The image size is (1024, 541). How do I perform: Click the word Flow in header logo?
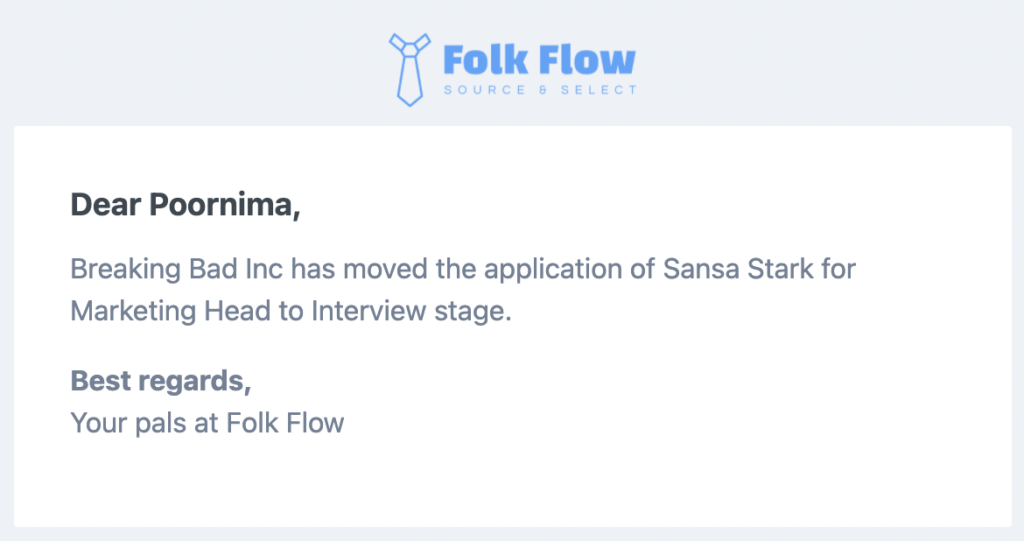[587, 60]
